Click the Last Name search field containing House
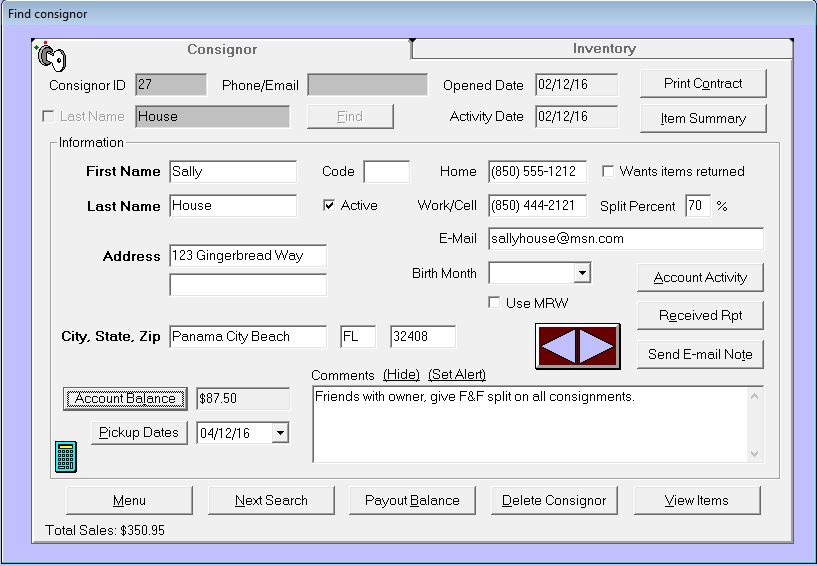 (213, 116)
